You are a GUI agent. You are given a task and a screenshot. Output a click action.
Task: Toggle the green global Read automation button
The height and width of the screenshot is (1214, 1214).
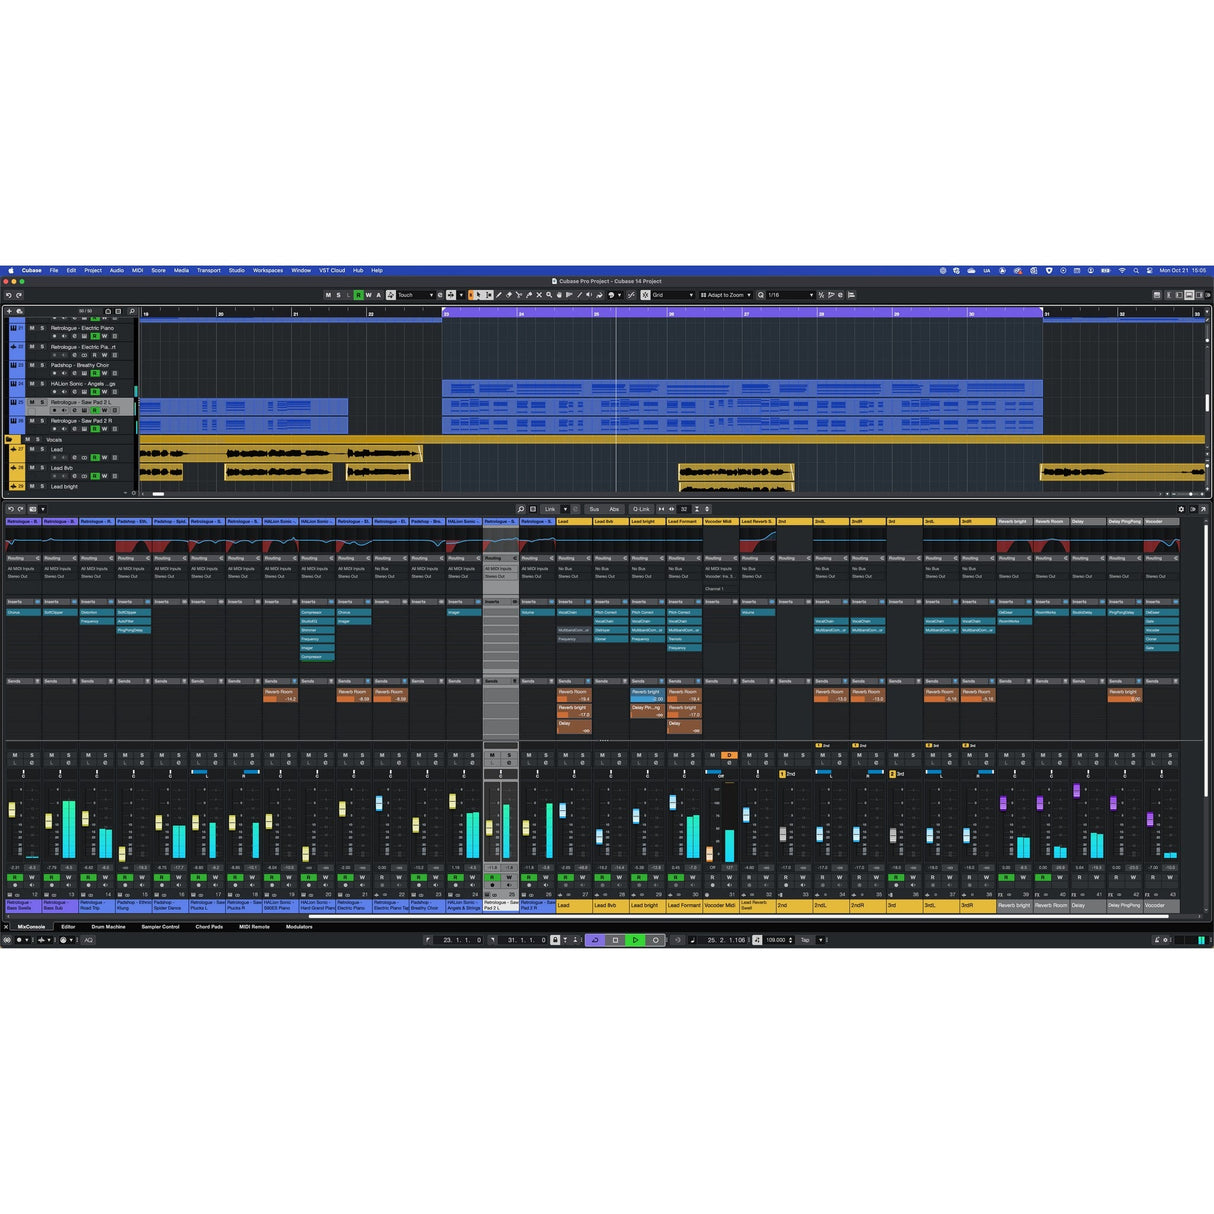tap(358, 295)
